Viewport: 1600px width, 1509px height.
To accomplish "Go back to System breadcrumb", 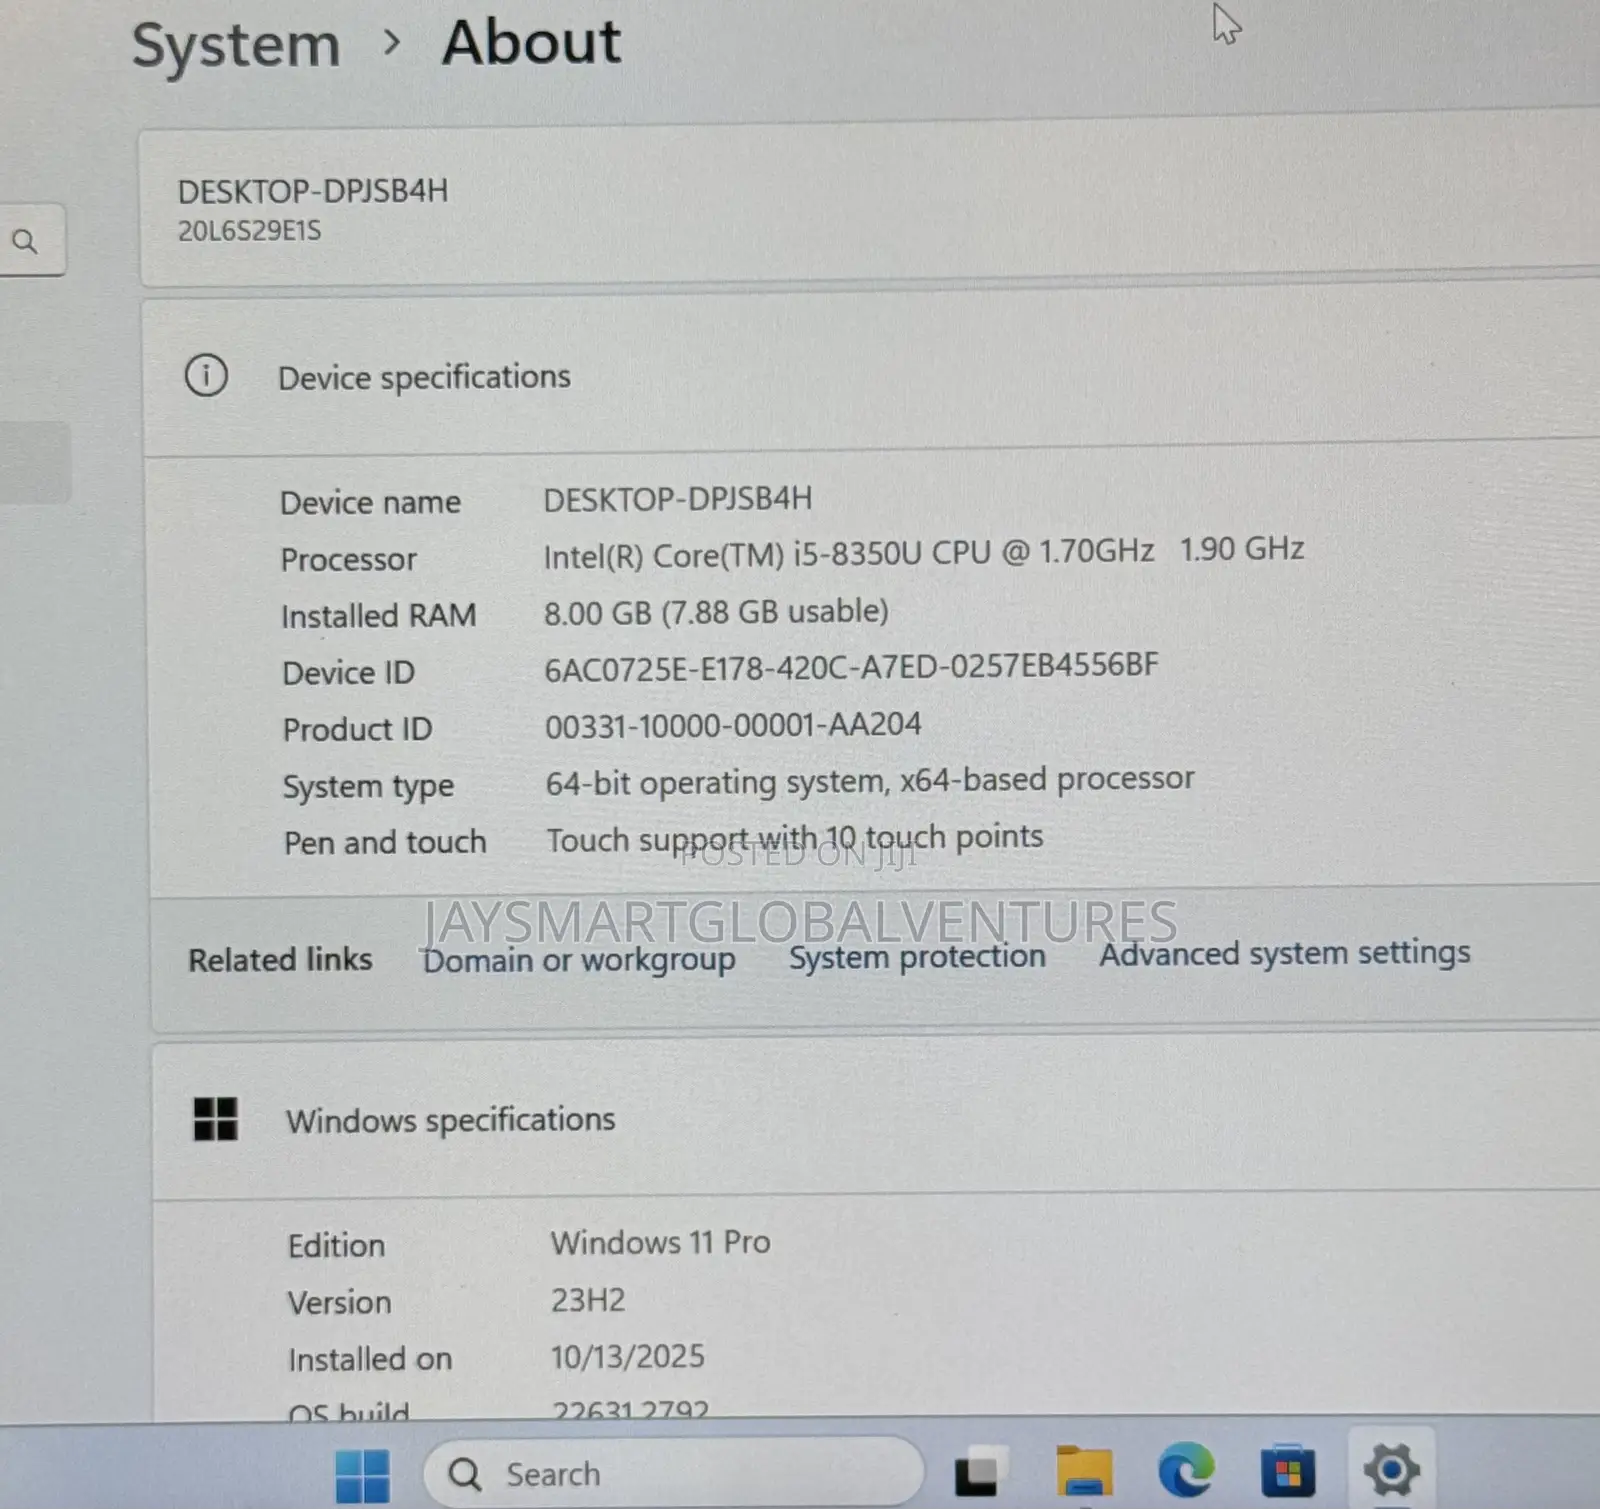I will pos(236,47).
